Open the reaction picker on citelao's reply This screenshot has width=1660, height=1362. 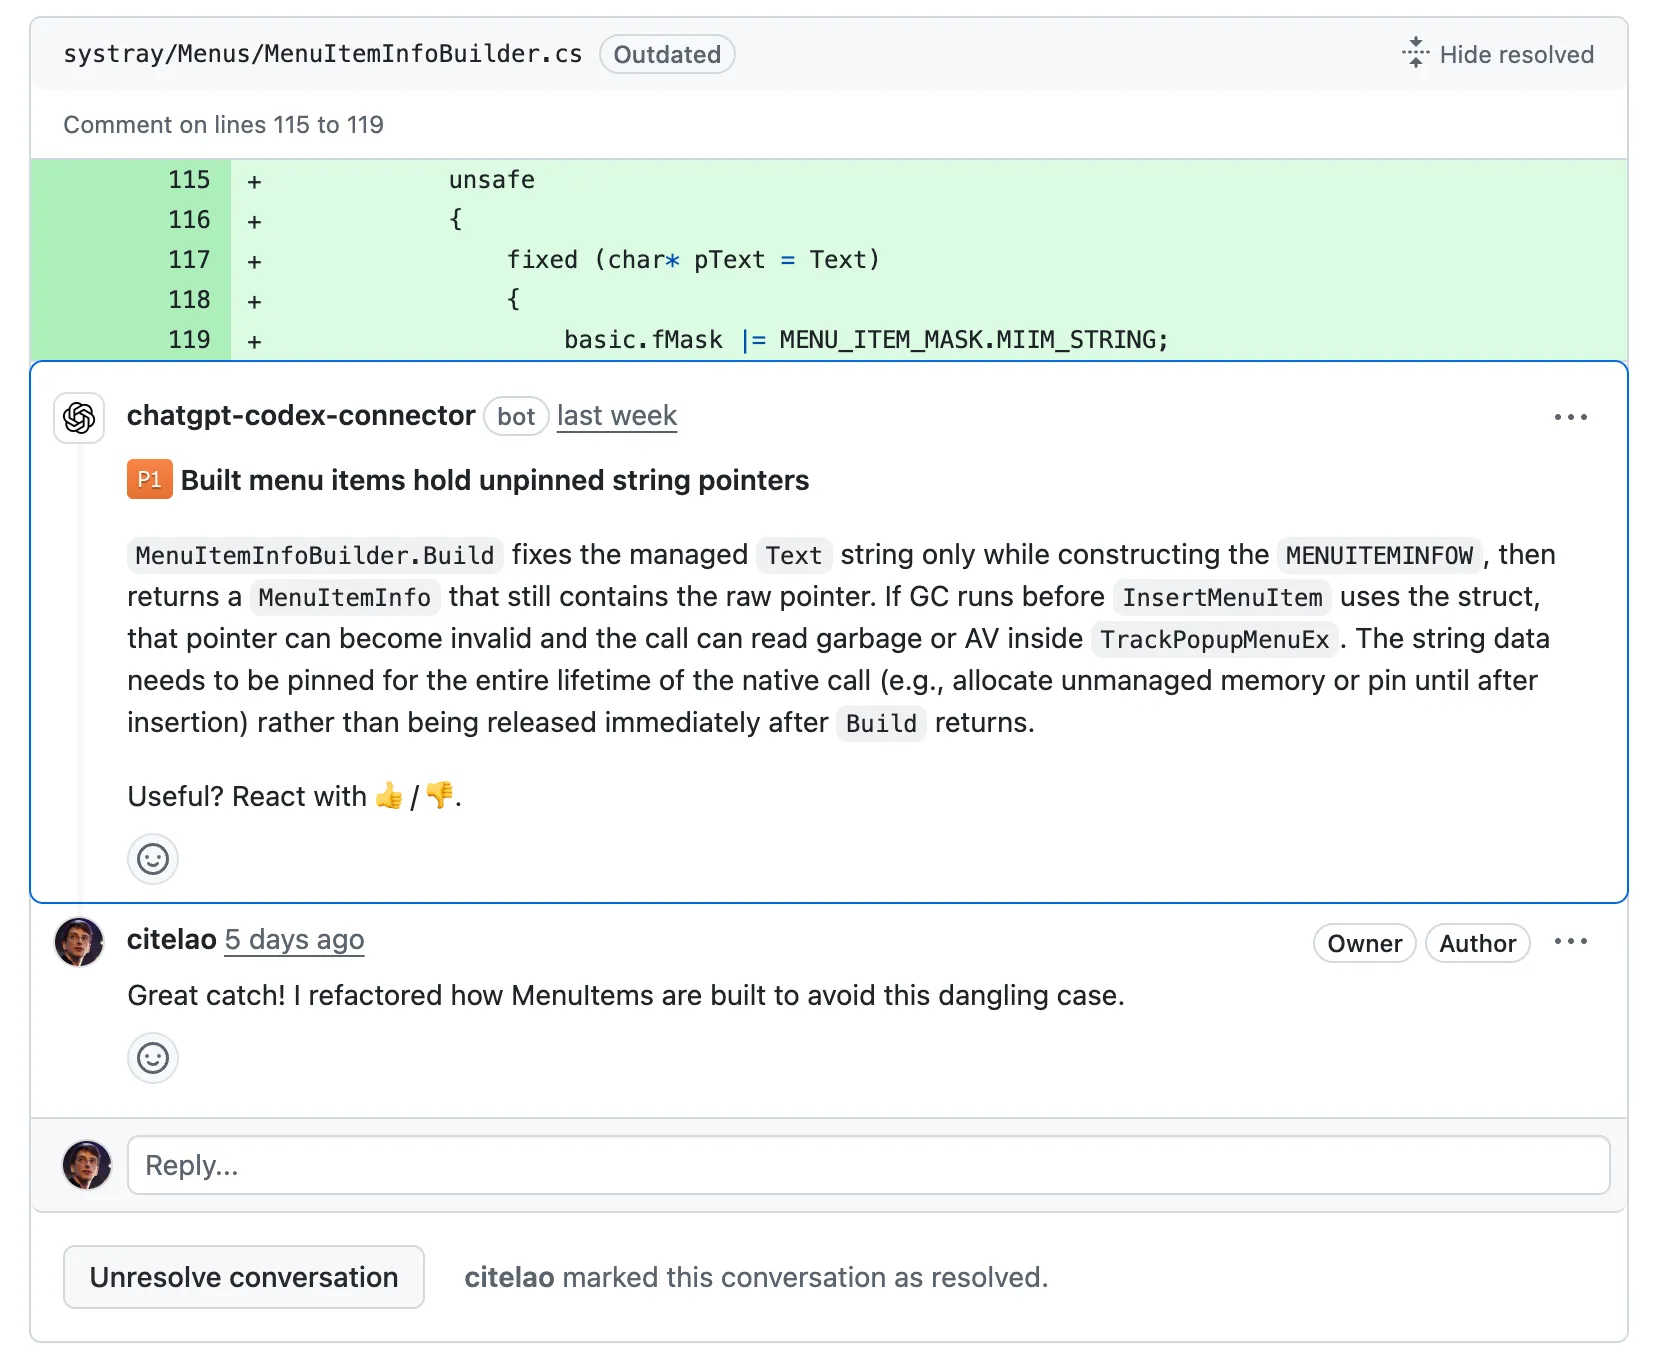pos(152,1057)
